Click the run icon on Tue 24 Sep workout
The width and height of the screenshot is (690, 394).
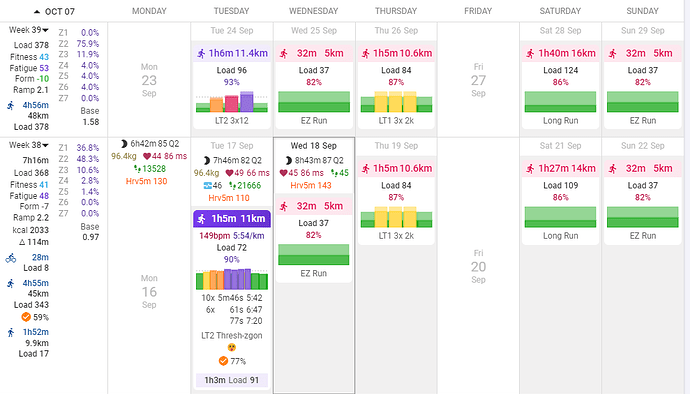click(x=202, y=54)
